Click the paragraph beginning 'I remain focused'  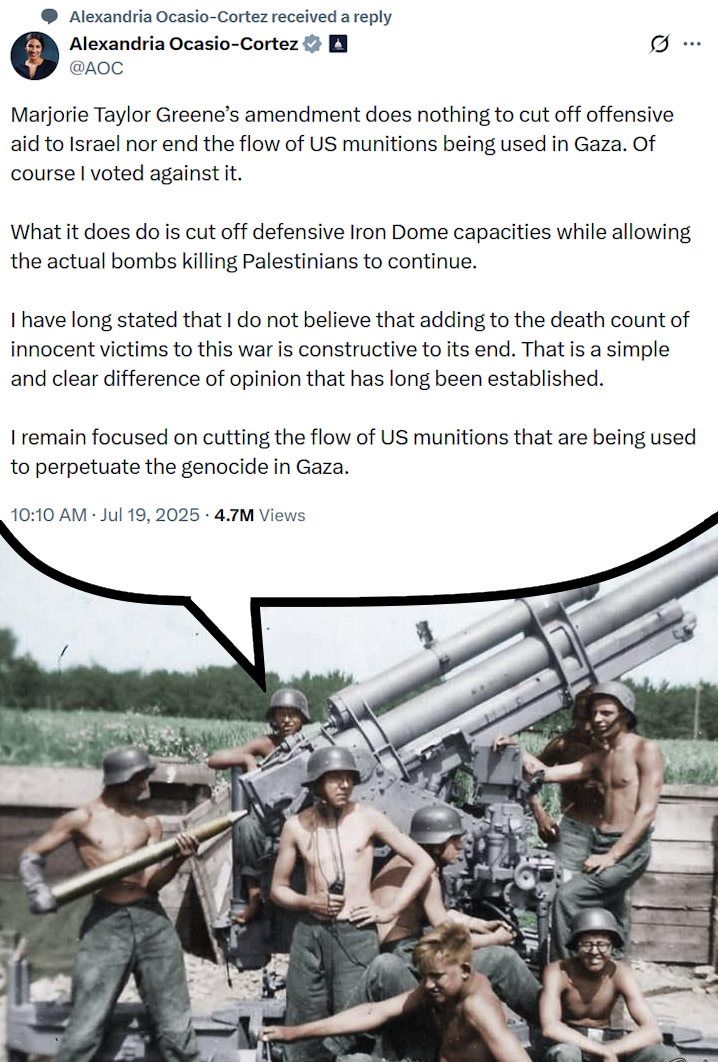tap(350, 453)
